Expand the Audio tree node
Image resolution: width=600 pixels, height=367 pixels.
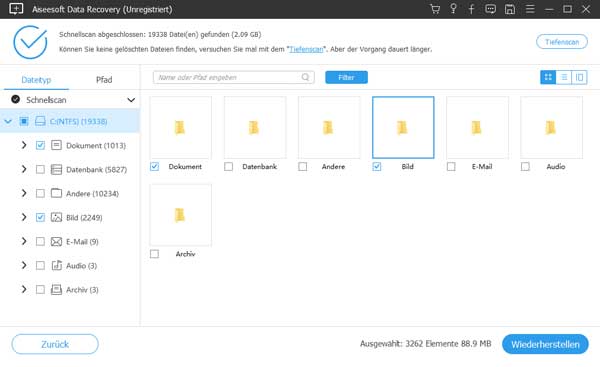click(24, 265)
